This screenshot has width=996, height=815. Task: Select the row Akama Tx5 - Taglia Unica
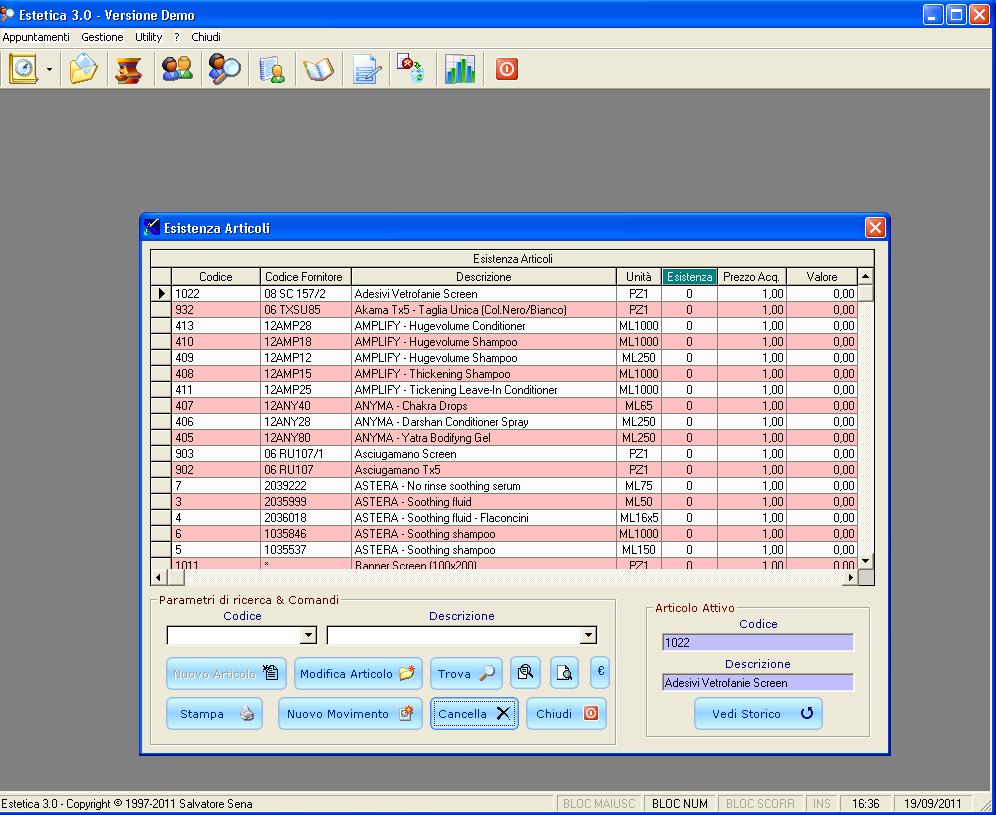click(504, 309)
